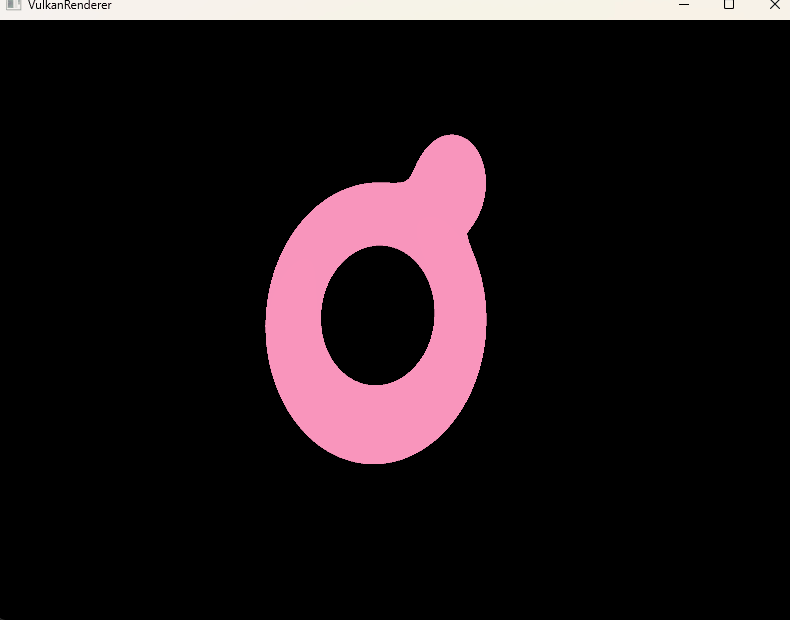
Task: Click black background right of the torus
Action: (640, 320)
